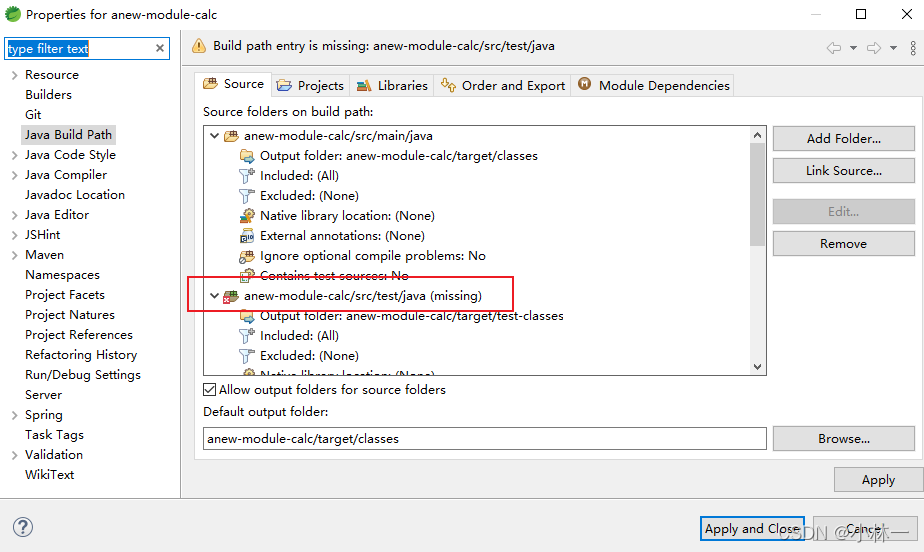This screenshot has width=924, height=552.
Task: Expand the Spring category
Action: tap(14, 415)
